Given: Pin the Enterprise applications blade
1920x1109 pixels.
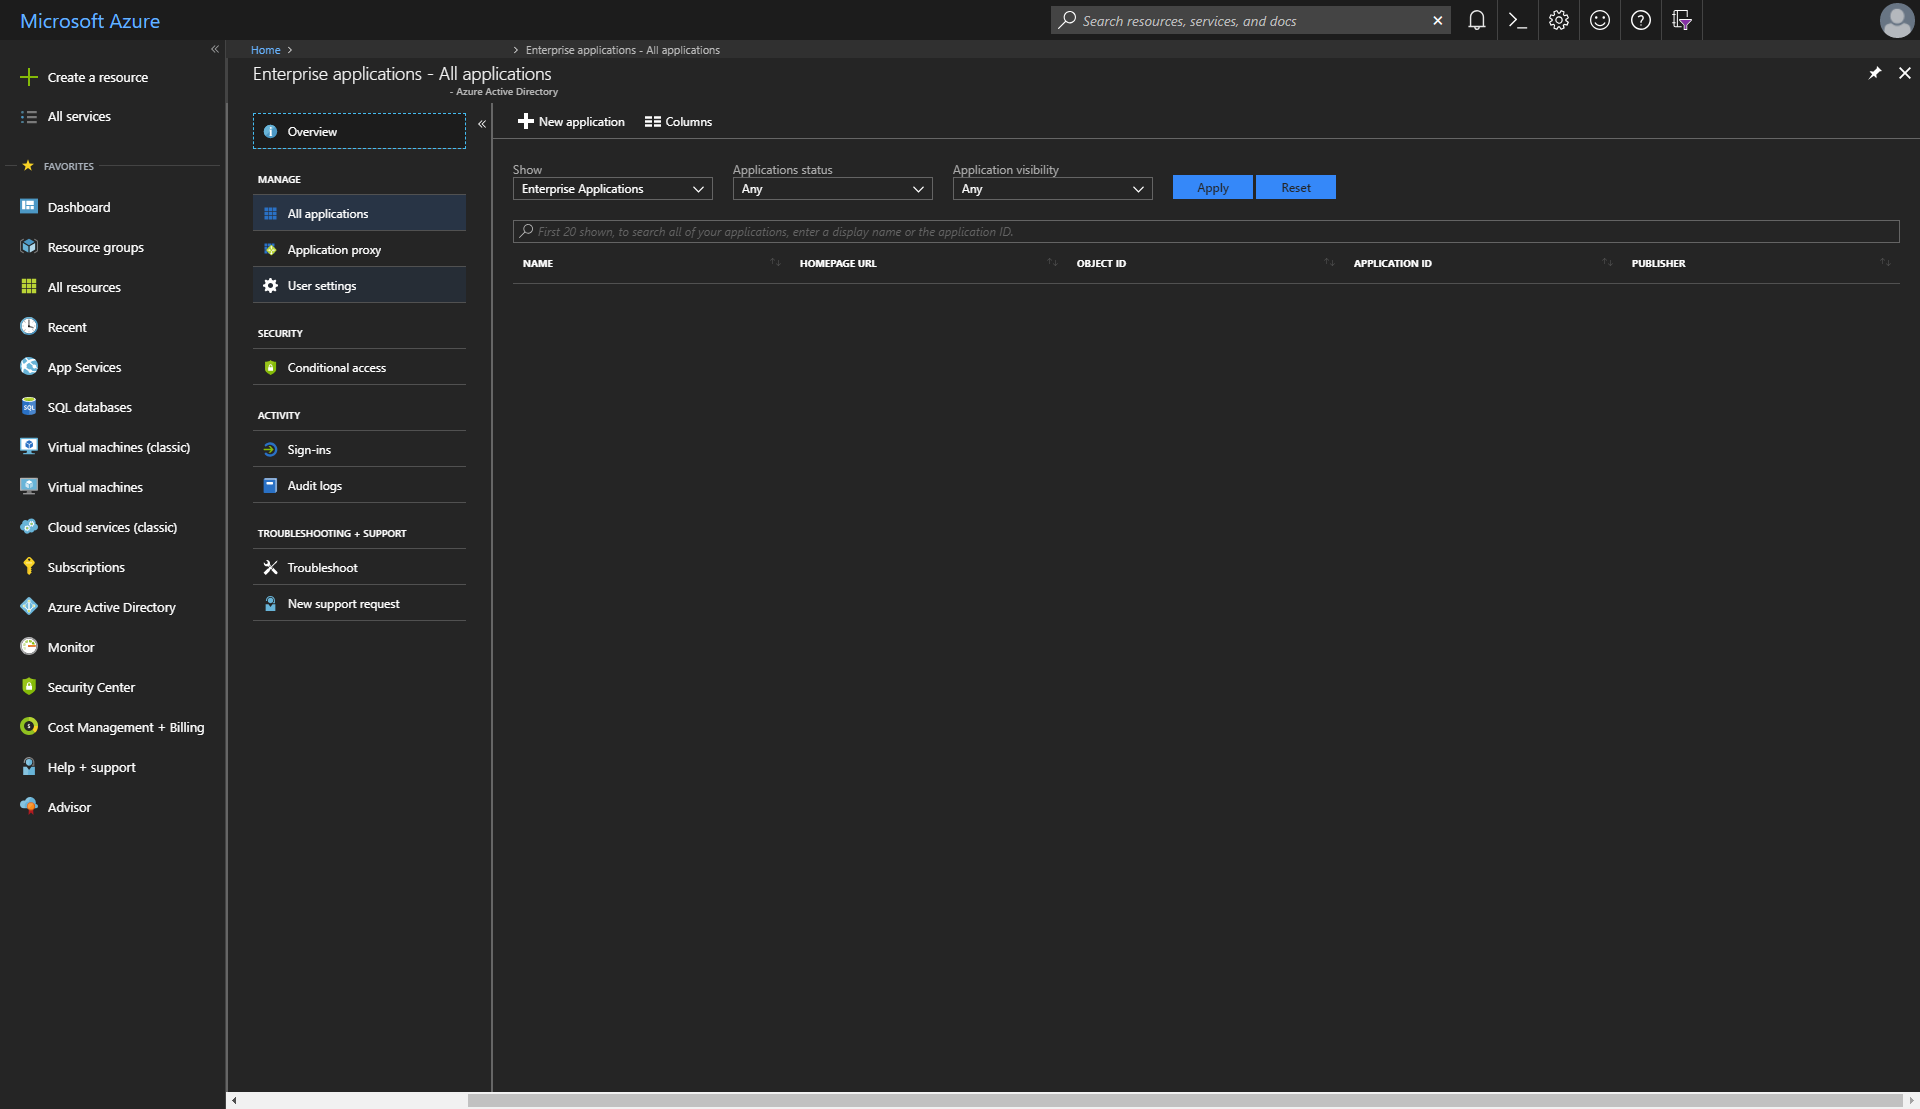Looking at the screenshot, I should [x=1875, y=73].
